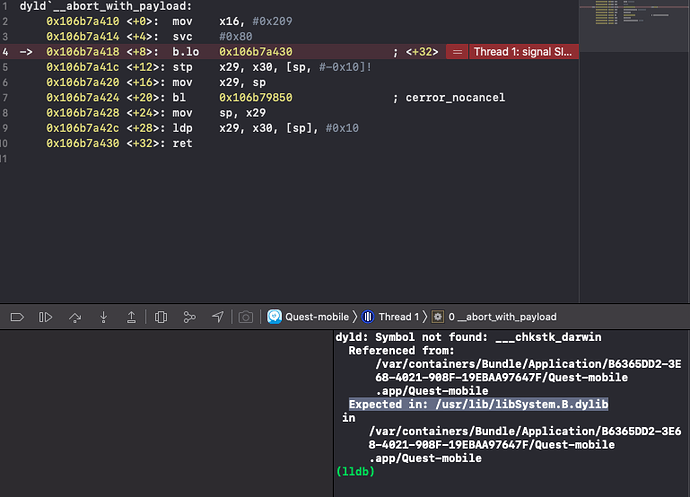
Task: Click mov x29, sp on line 6
Action: [219, 82]
